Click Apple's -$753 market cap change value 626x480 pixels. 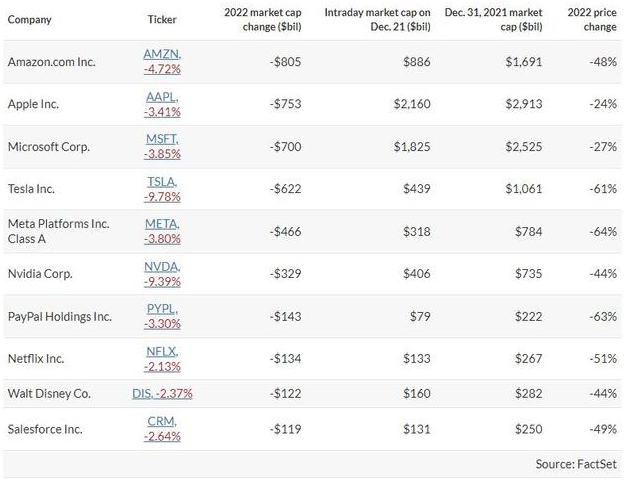click(x=285, y=104)
